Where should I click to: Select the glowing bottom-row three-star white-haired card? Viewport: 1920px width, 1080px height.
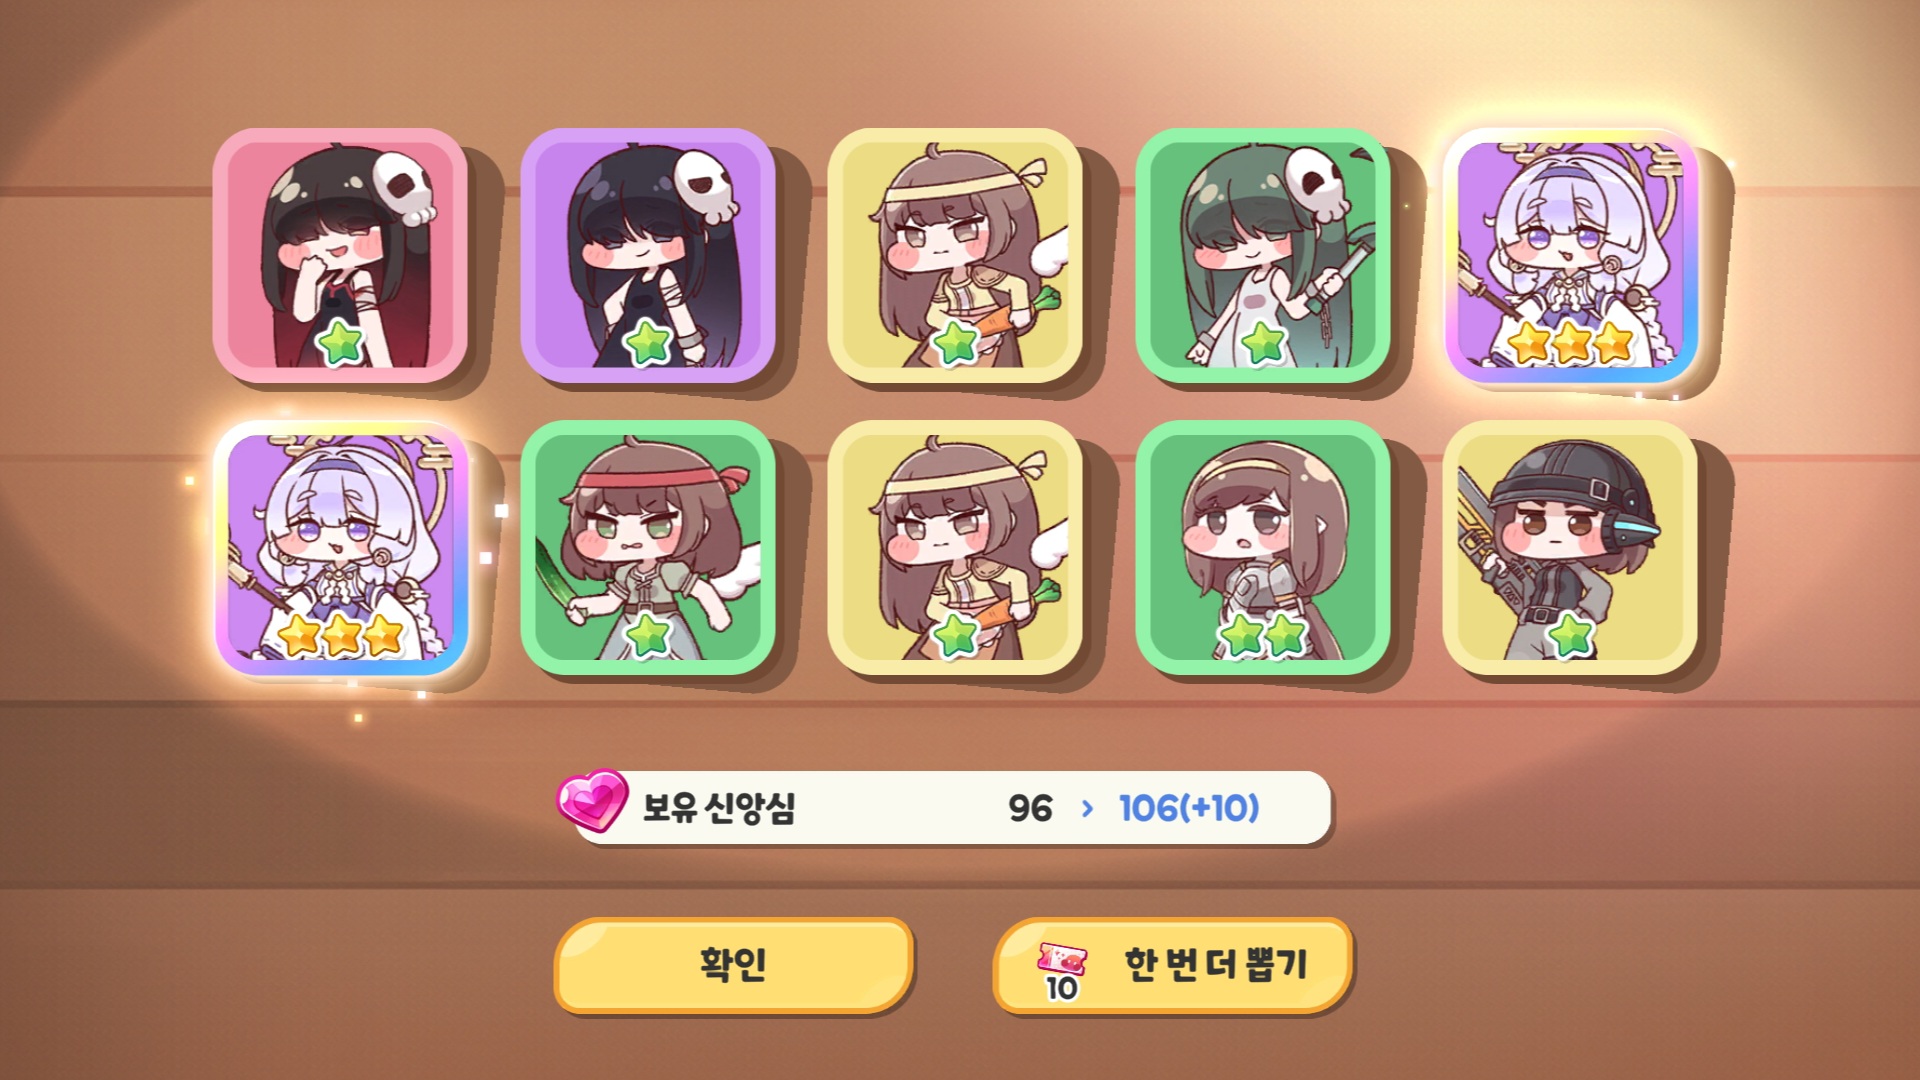point(340,548)
